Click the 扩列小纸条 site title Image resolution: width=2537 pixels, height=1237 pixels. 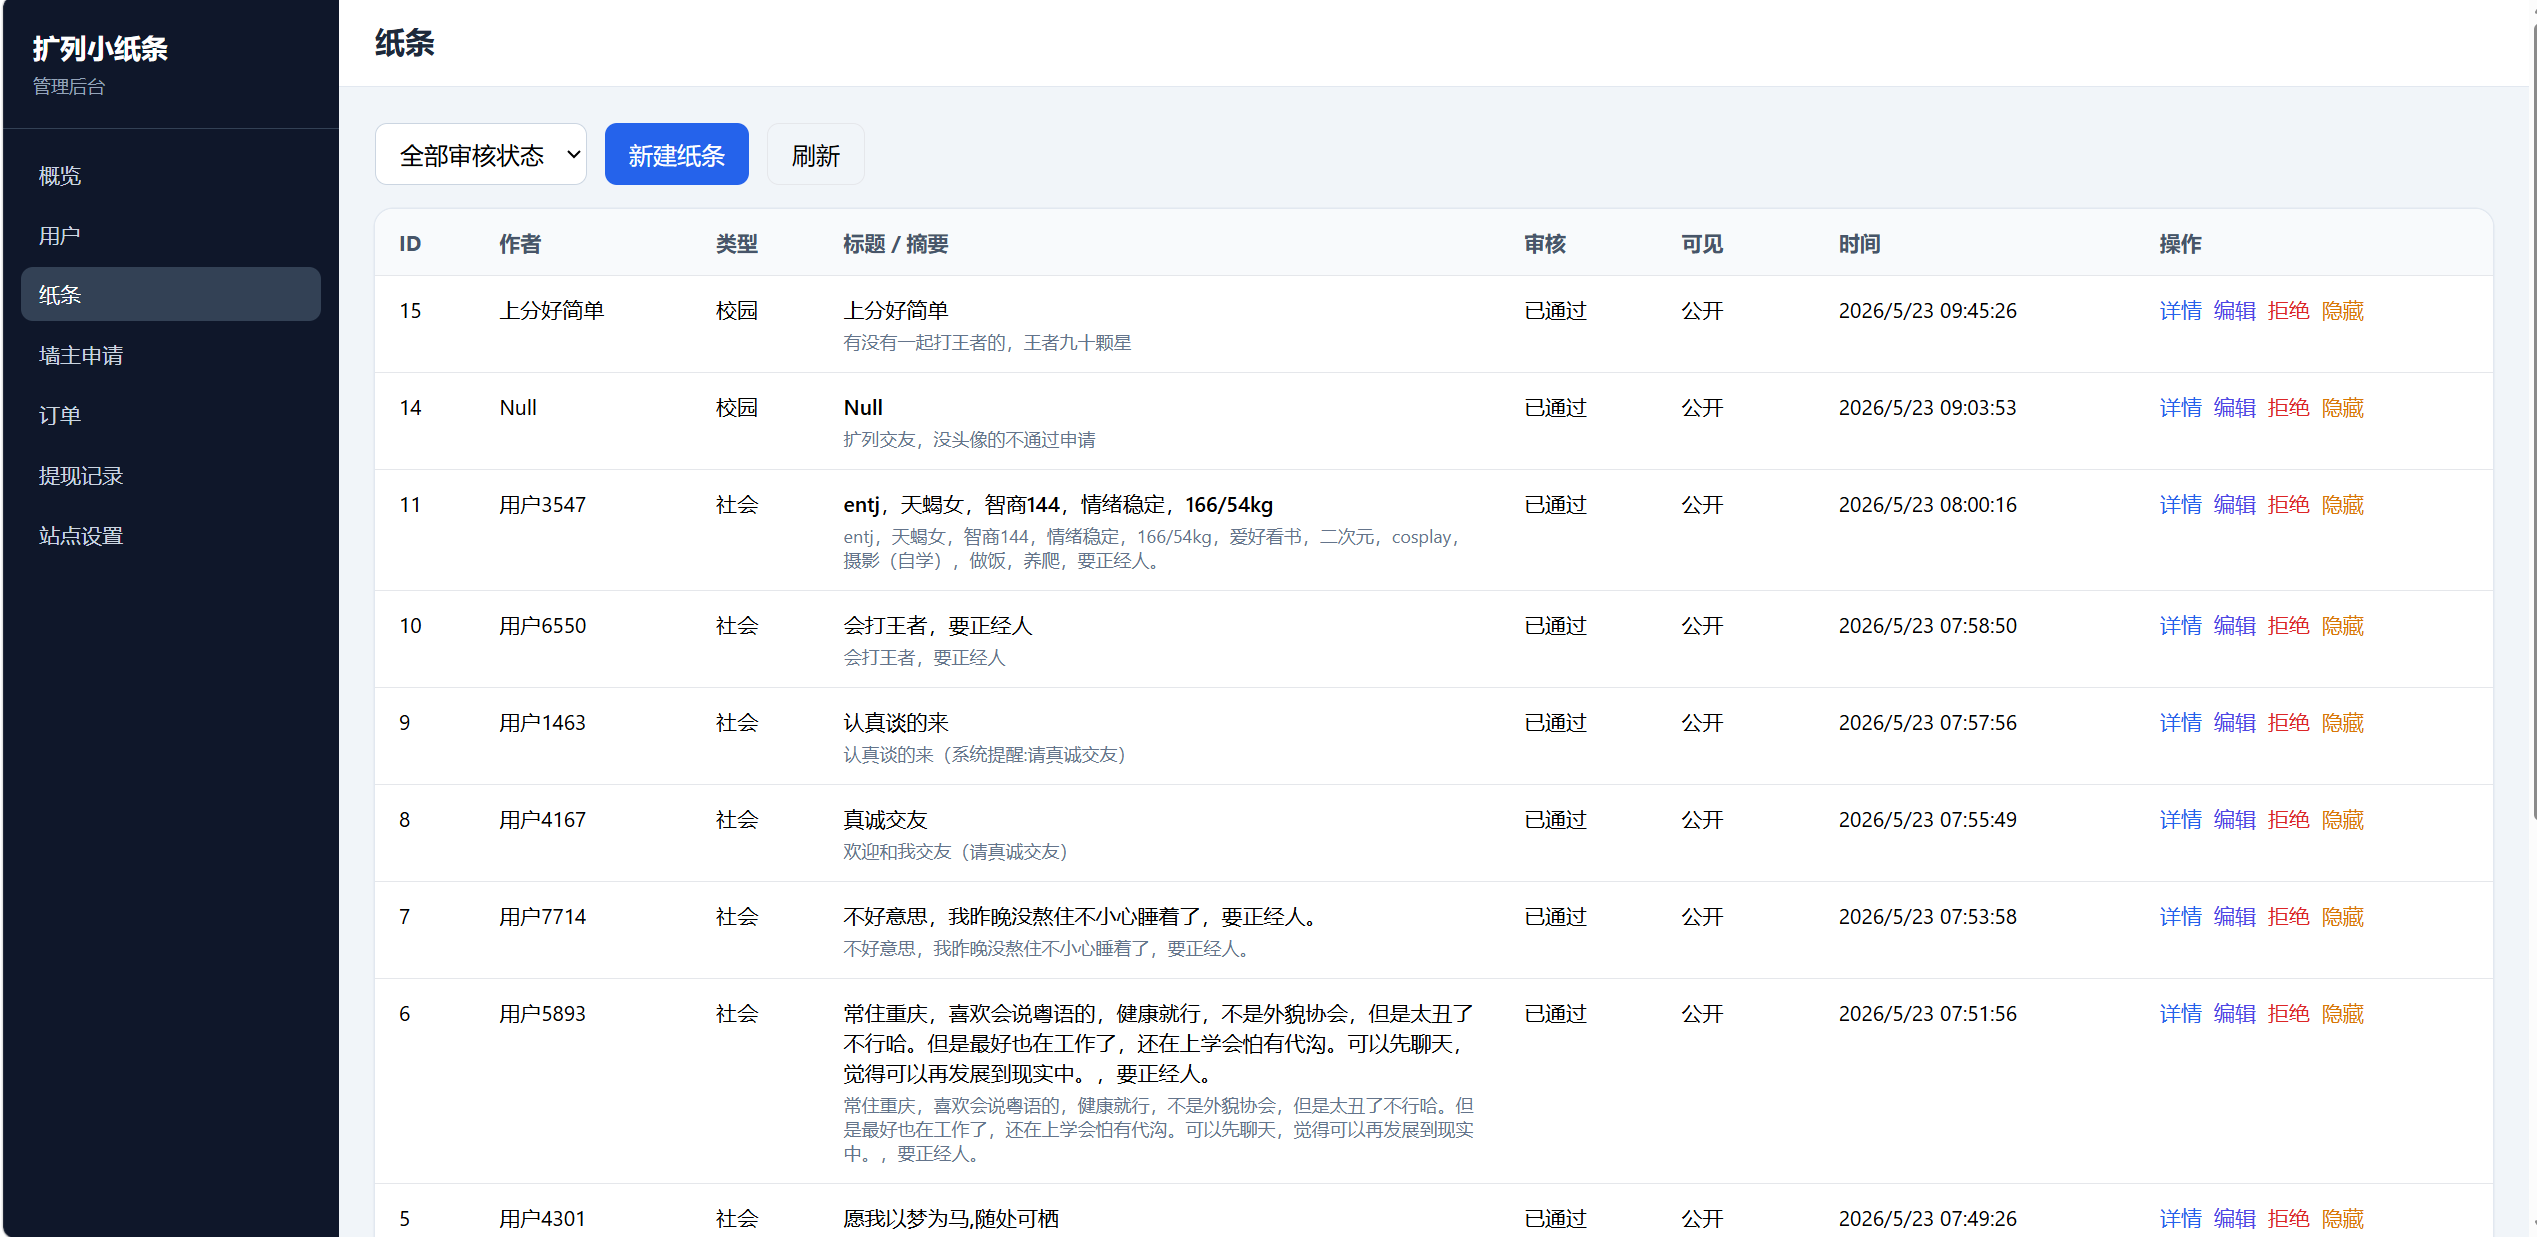[x=100, y=49]
